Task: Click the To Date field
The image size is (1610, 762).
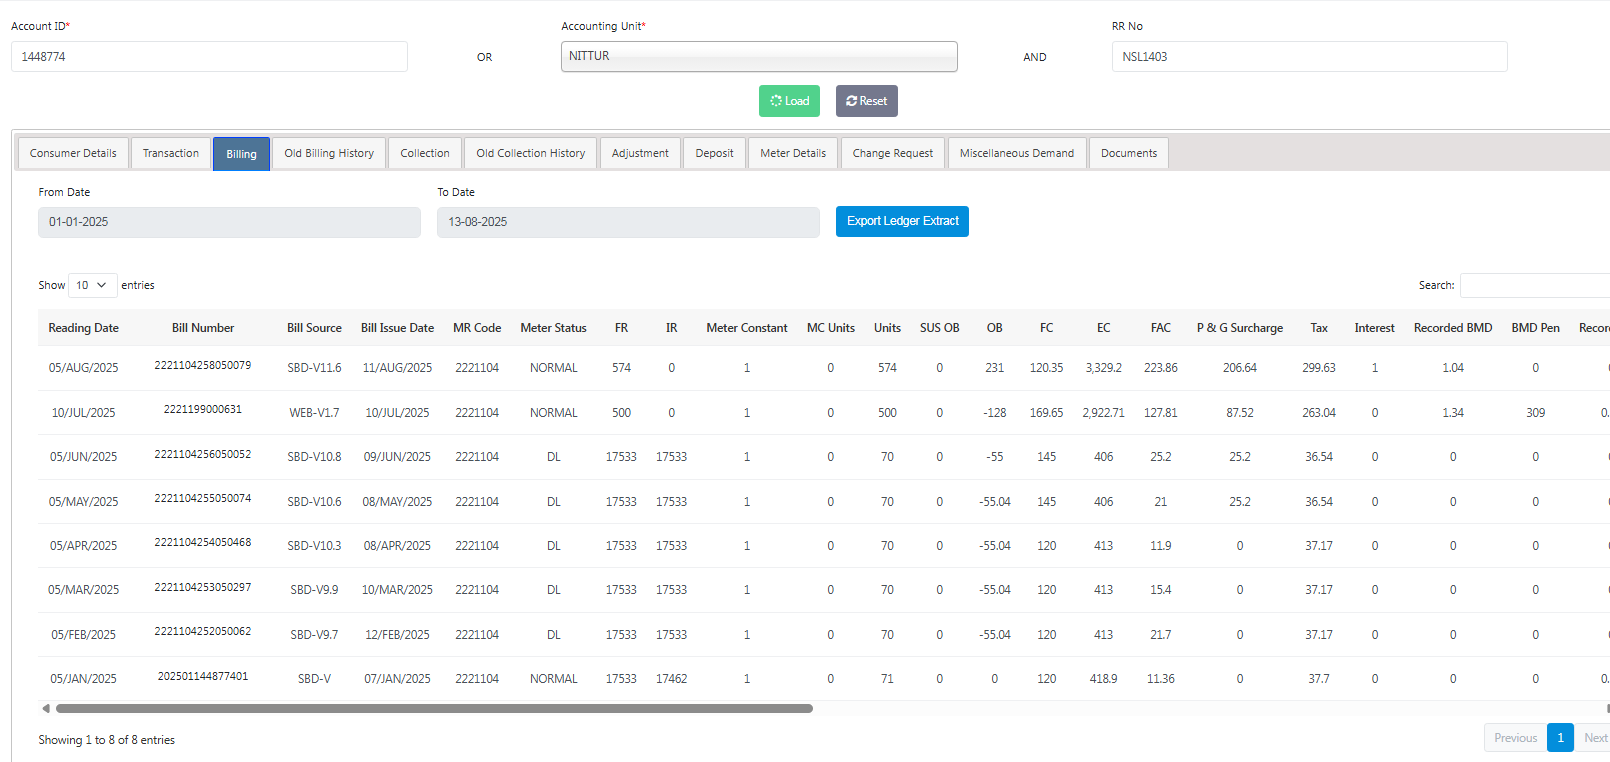Action: click(628, 222)
